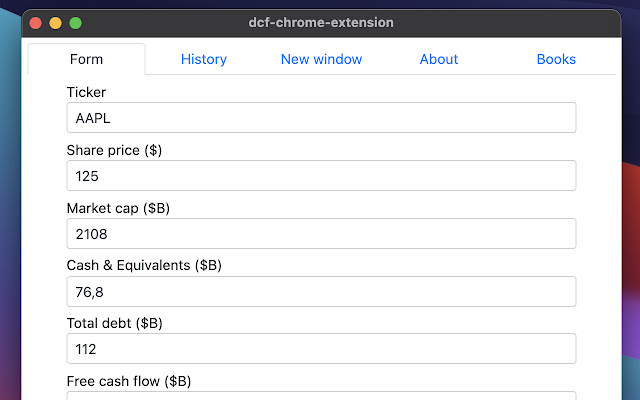Open the Books tab

556,59
